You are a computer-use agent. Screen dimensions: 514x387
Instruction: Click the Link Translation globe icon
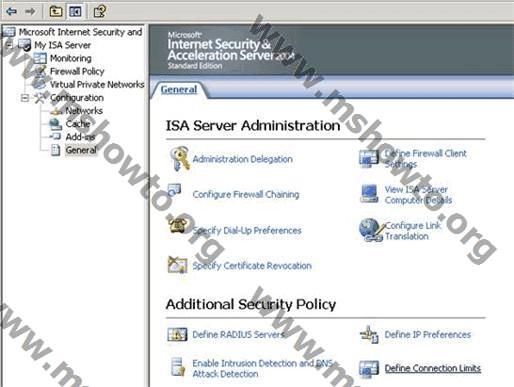371,230
